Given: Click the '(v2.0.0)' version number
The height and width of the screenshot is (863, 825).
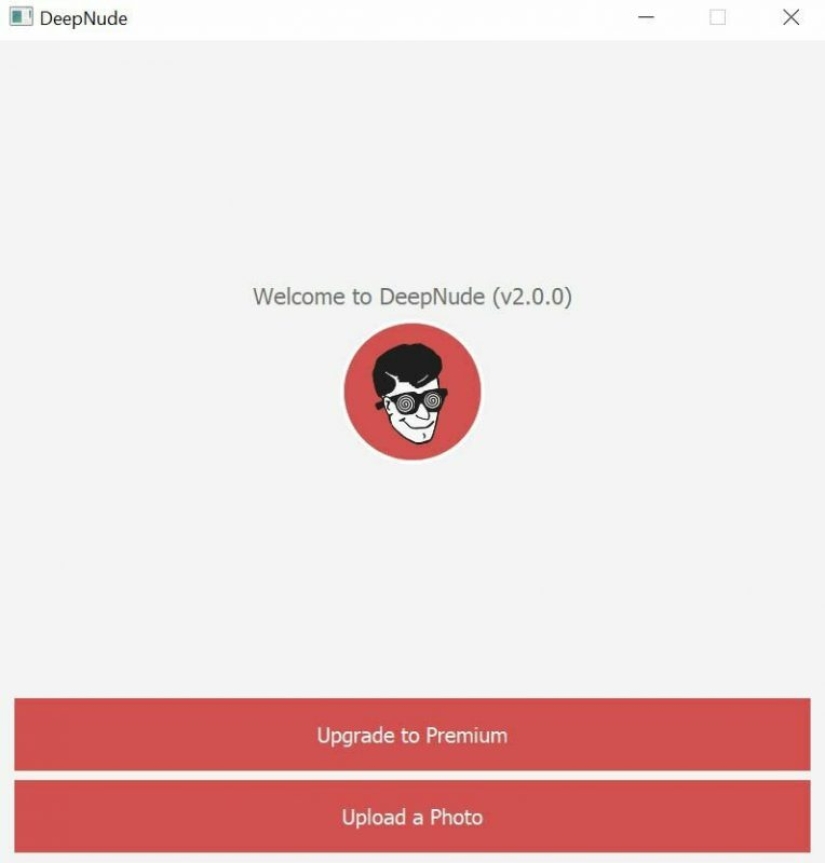Looking at the screenshot, I should [532, 297].
